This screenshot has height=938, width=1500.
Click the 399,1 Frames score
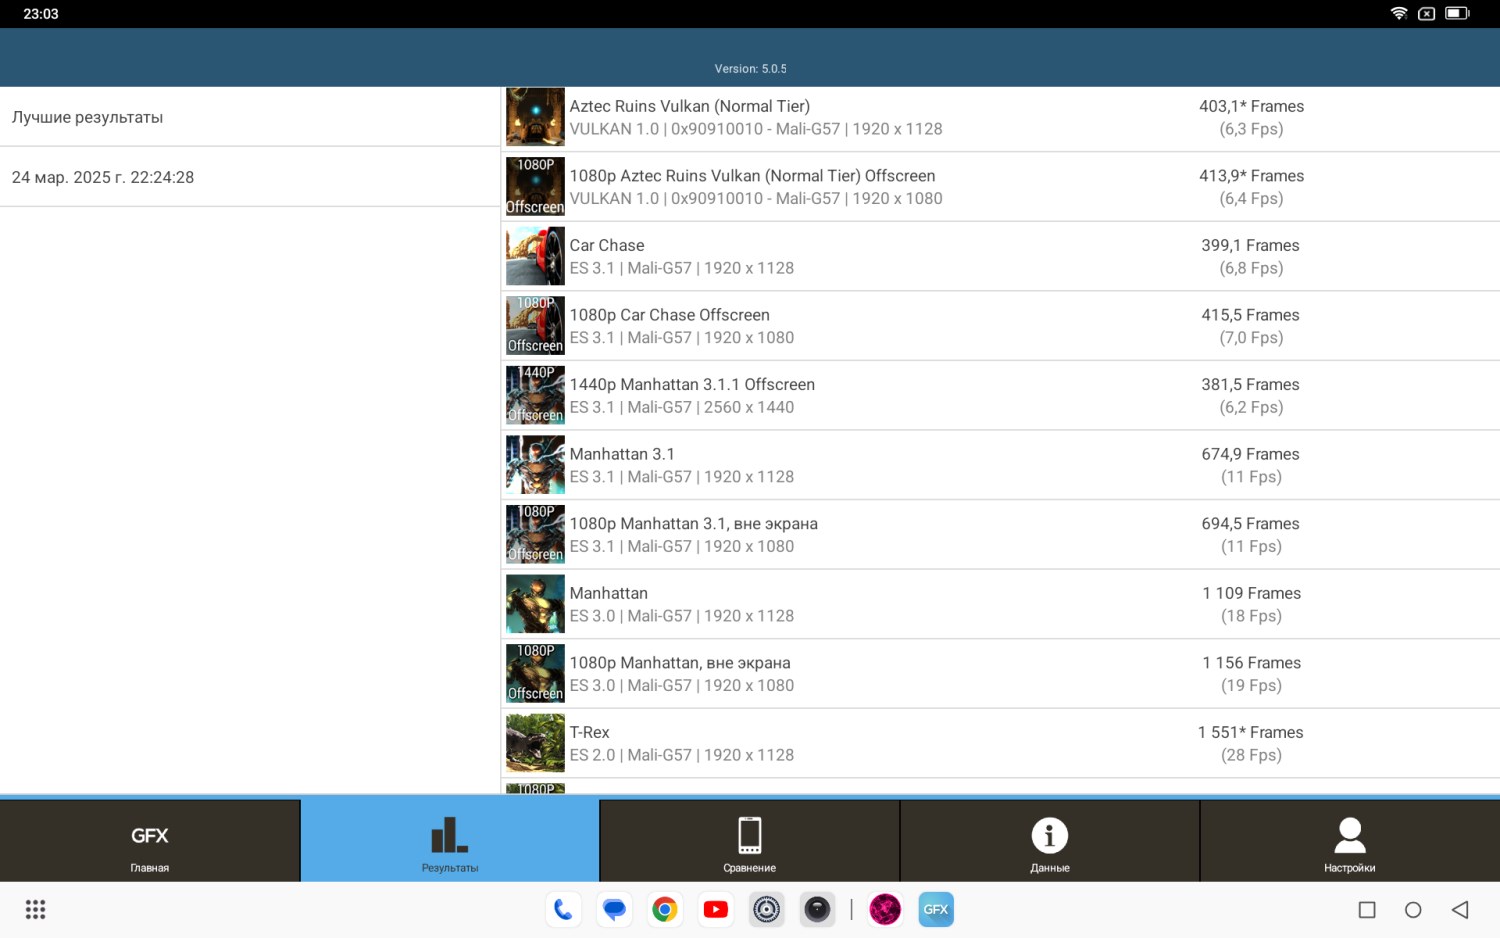coord(1251,245)
